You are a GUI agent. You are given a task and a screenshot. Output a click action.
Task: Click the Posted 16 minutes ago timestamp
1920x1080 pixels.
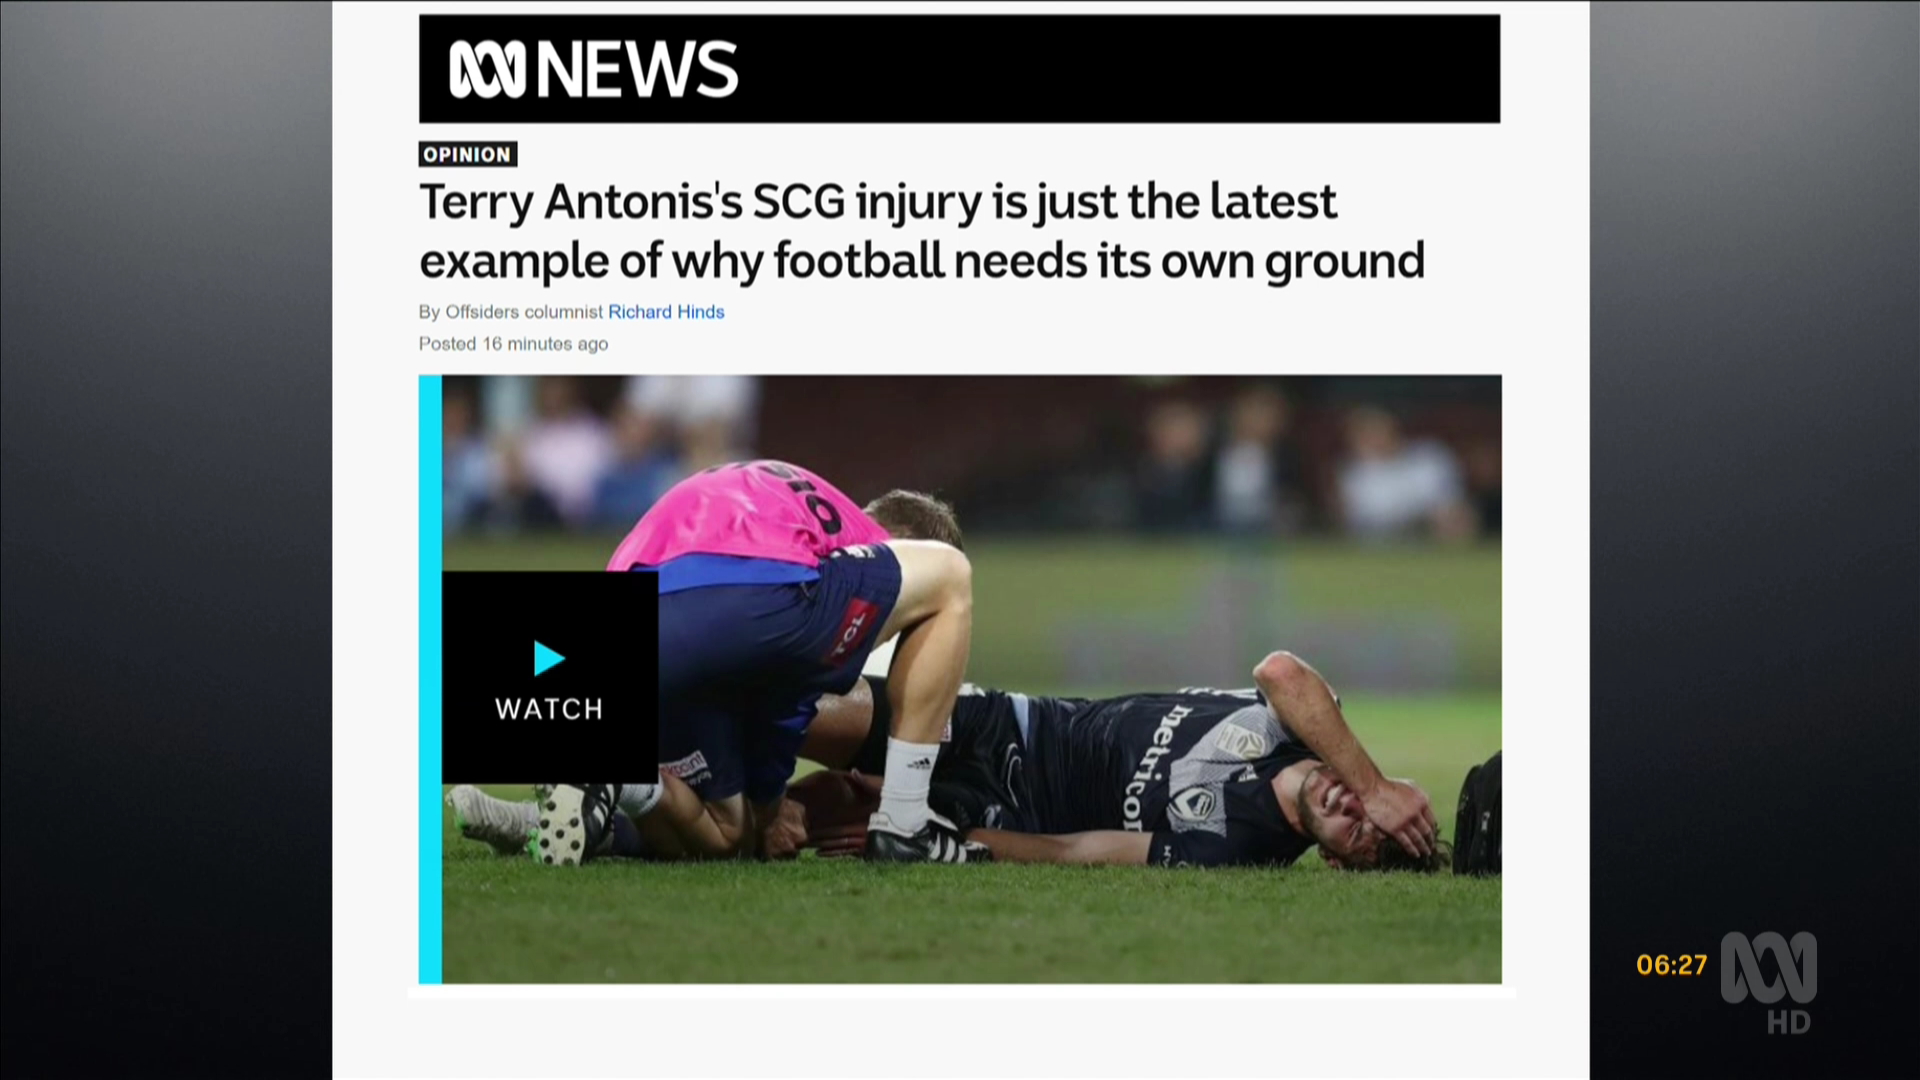click(513, 344)
